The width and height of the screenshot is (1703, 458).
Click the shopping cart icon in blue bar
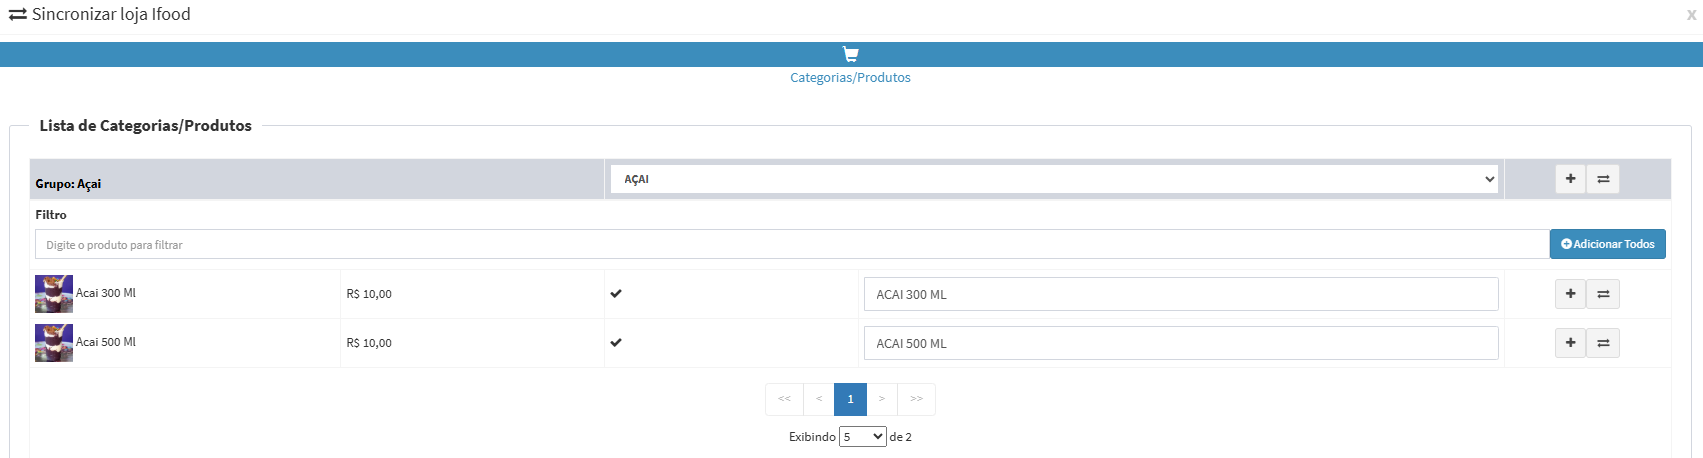851,54
